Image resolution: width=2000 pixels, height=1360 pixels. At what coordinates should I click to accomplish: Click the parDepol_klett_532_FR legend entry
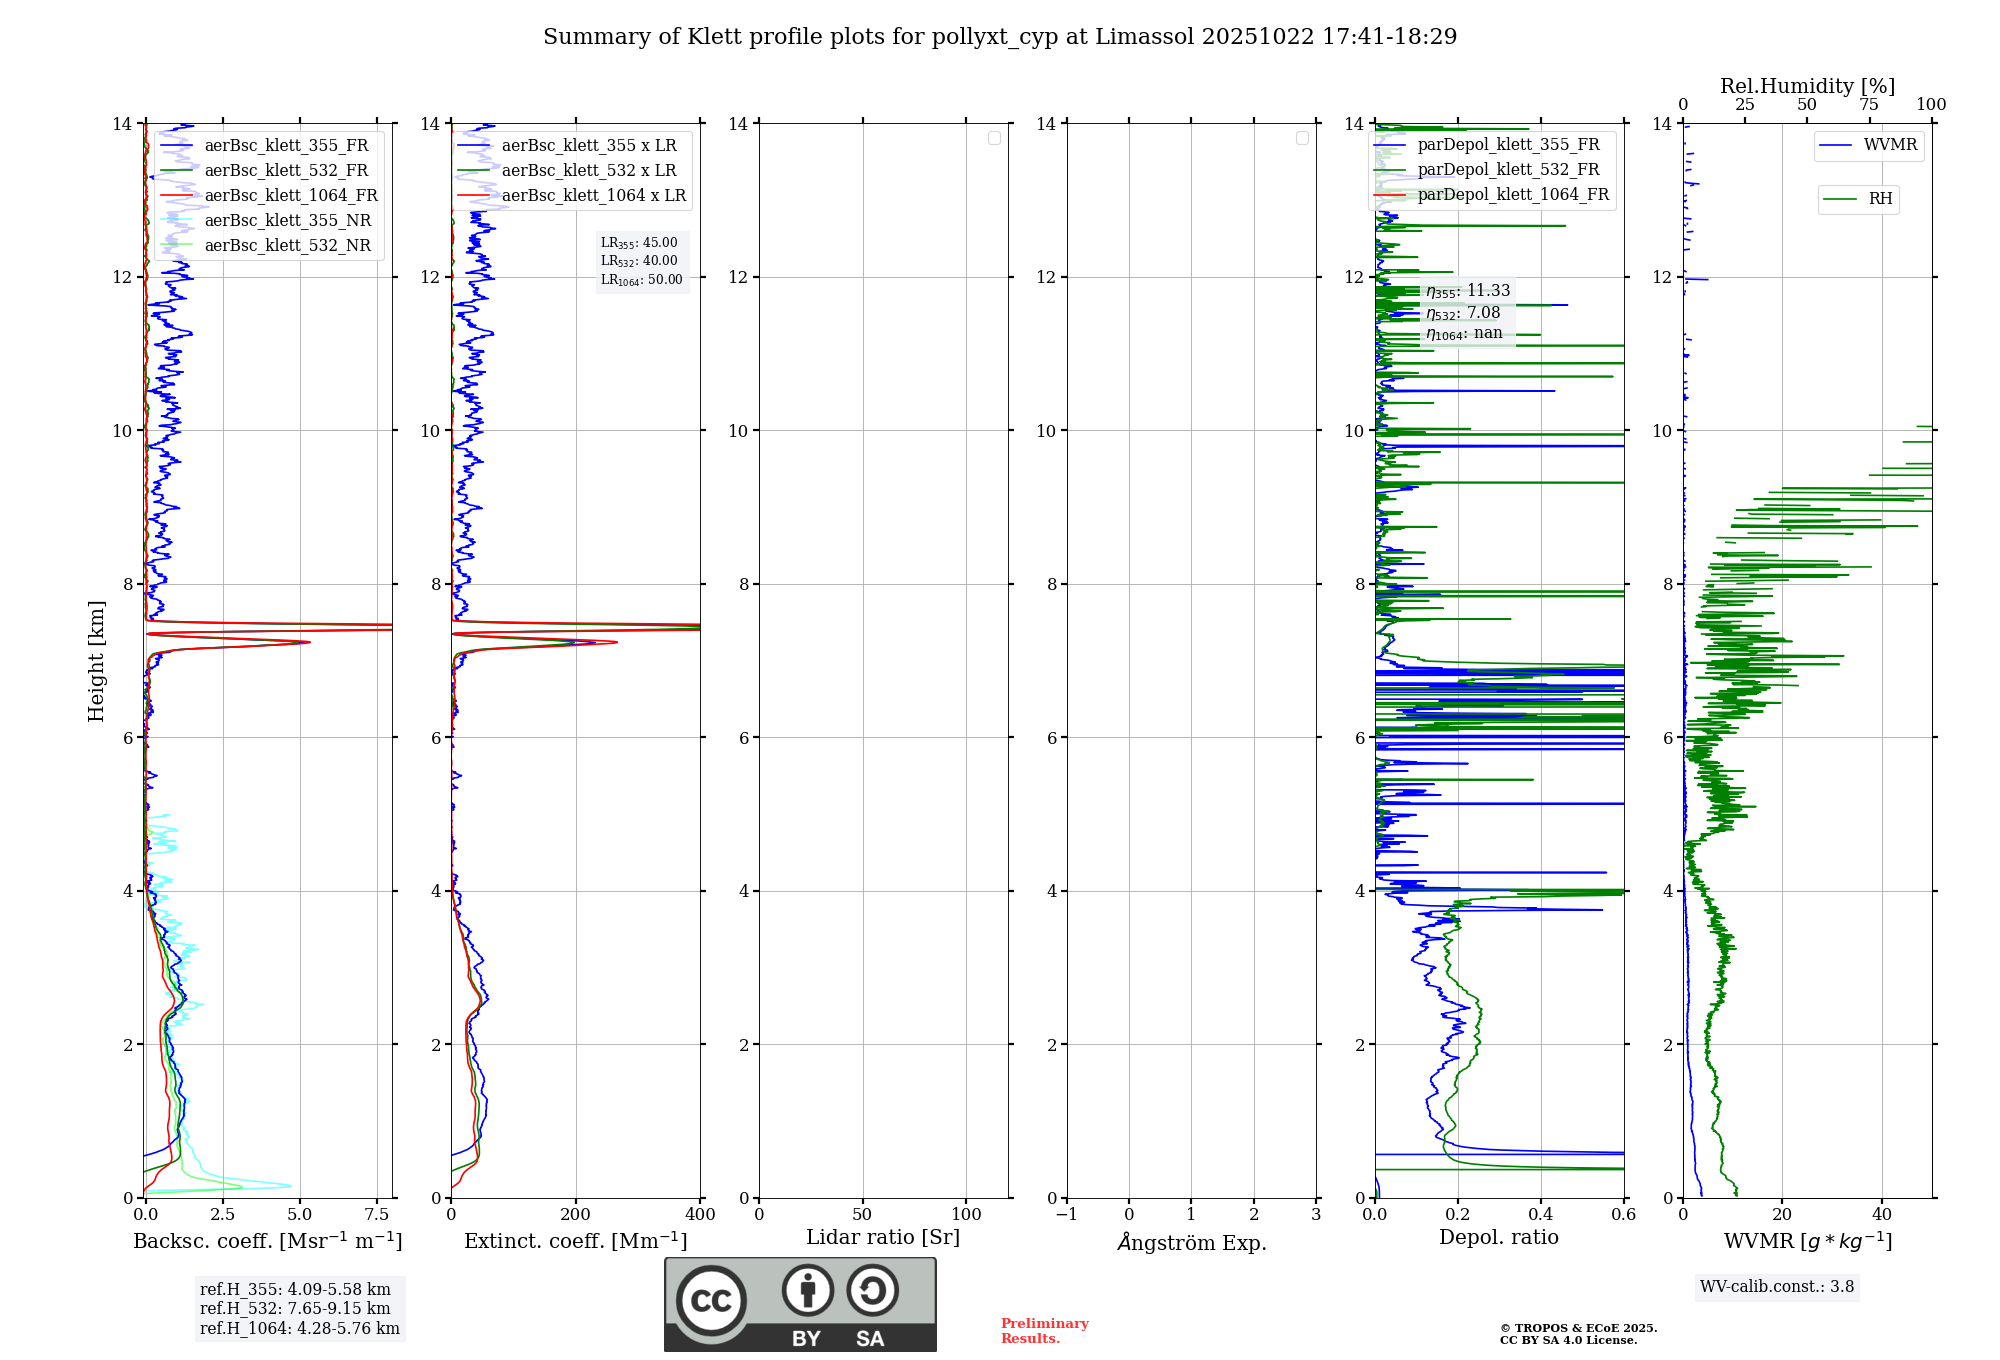click(1508, 170)
